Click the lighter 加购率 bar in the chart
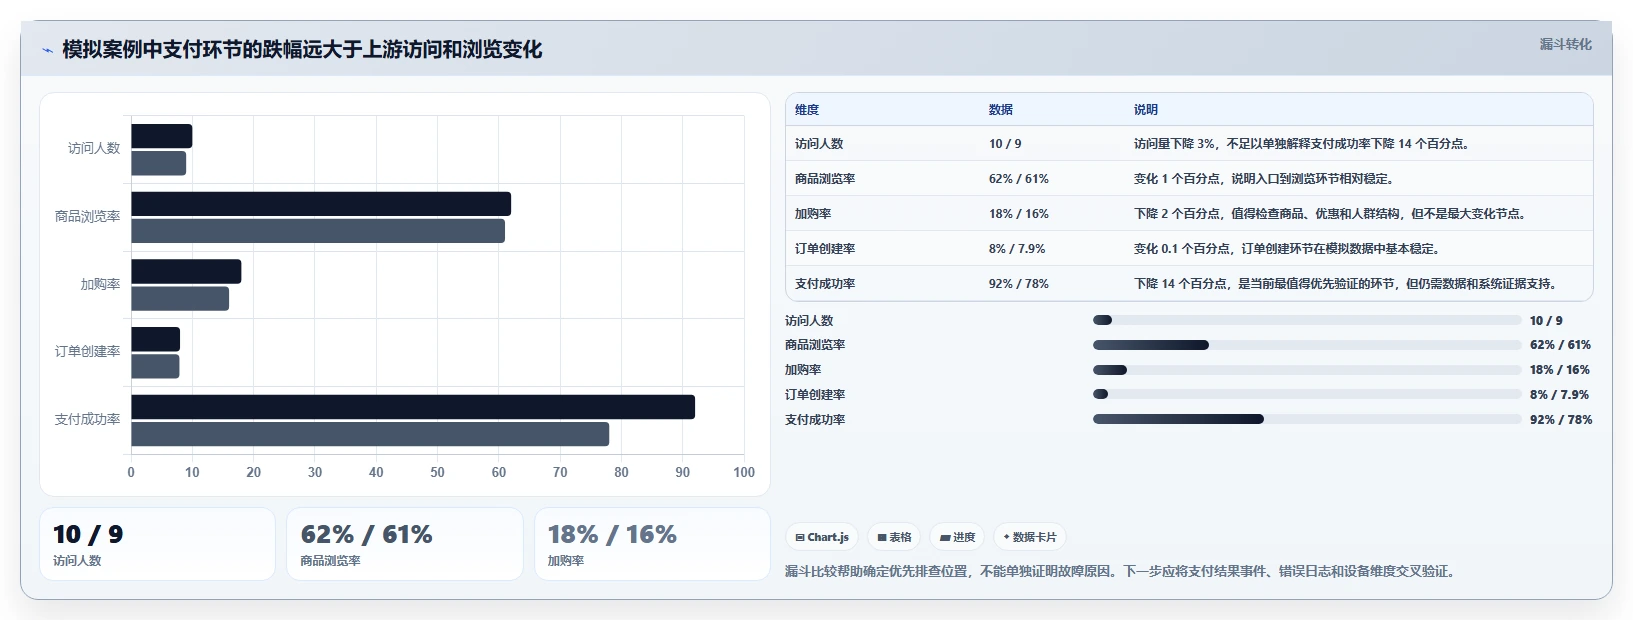Image resolution: width=1633 pixels, height=620 pixels. click(x=180, y=299)
